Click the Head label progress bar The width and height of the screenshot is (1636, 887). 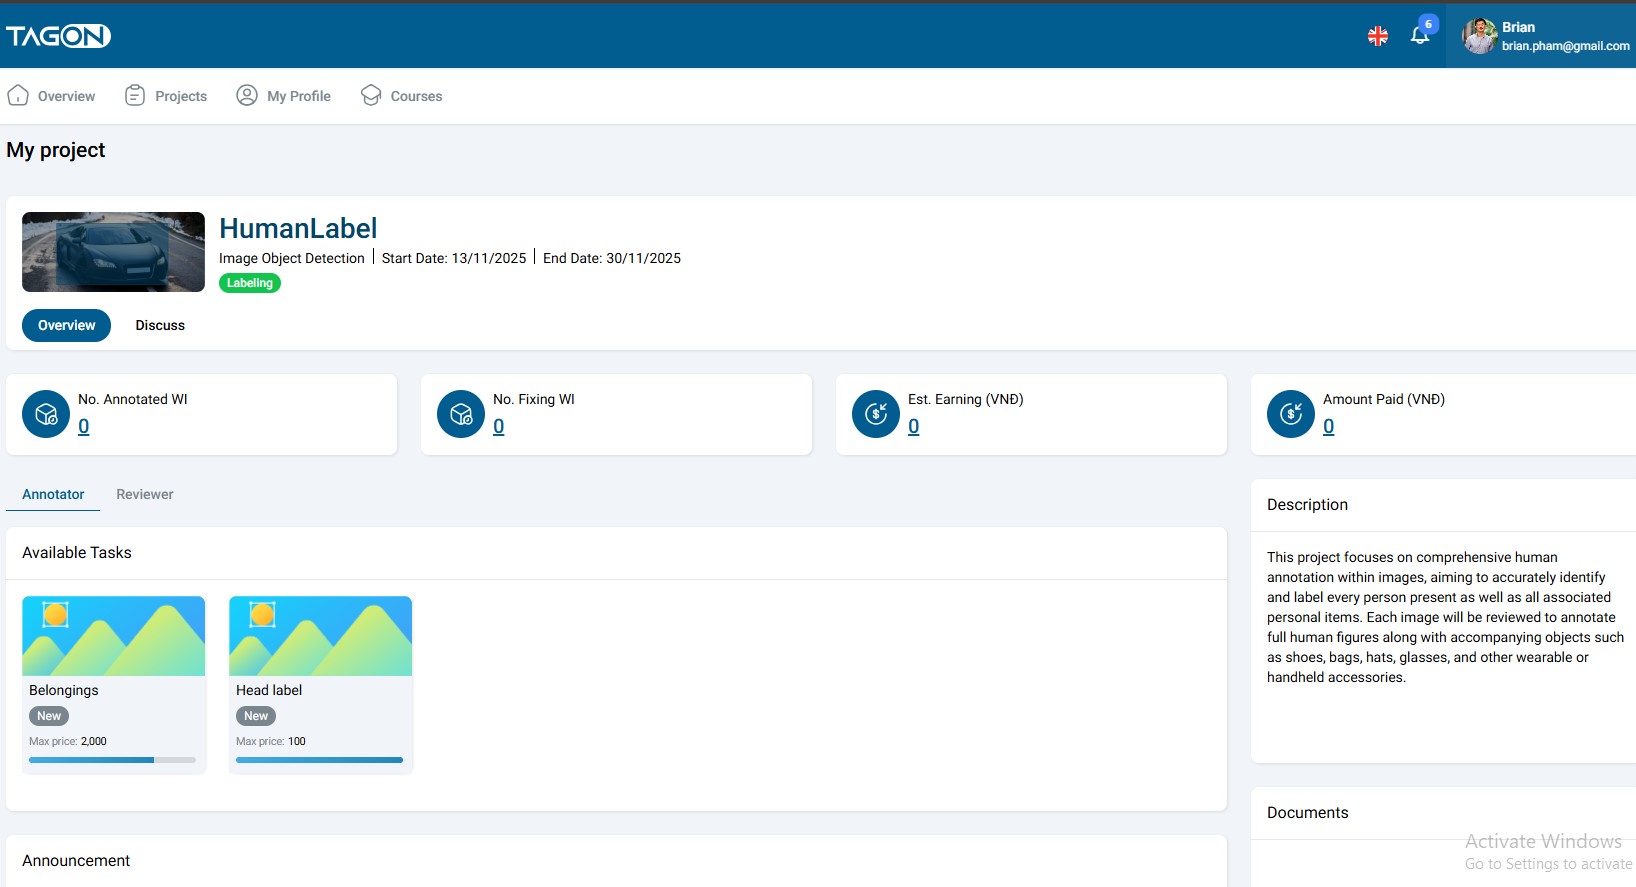point(319,760)
